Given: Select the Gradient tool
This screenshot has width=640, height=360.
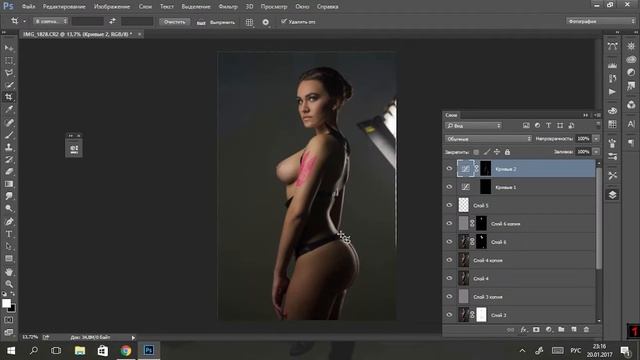Looking at the screenshot, I should click(9, 184).
